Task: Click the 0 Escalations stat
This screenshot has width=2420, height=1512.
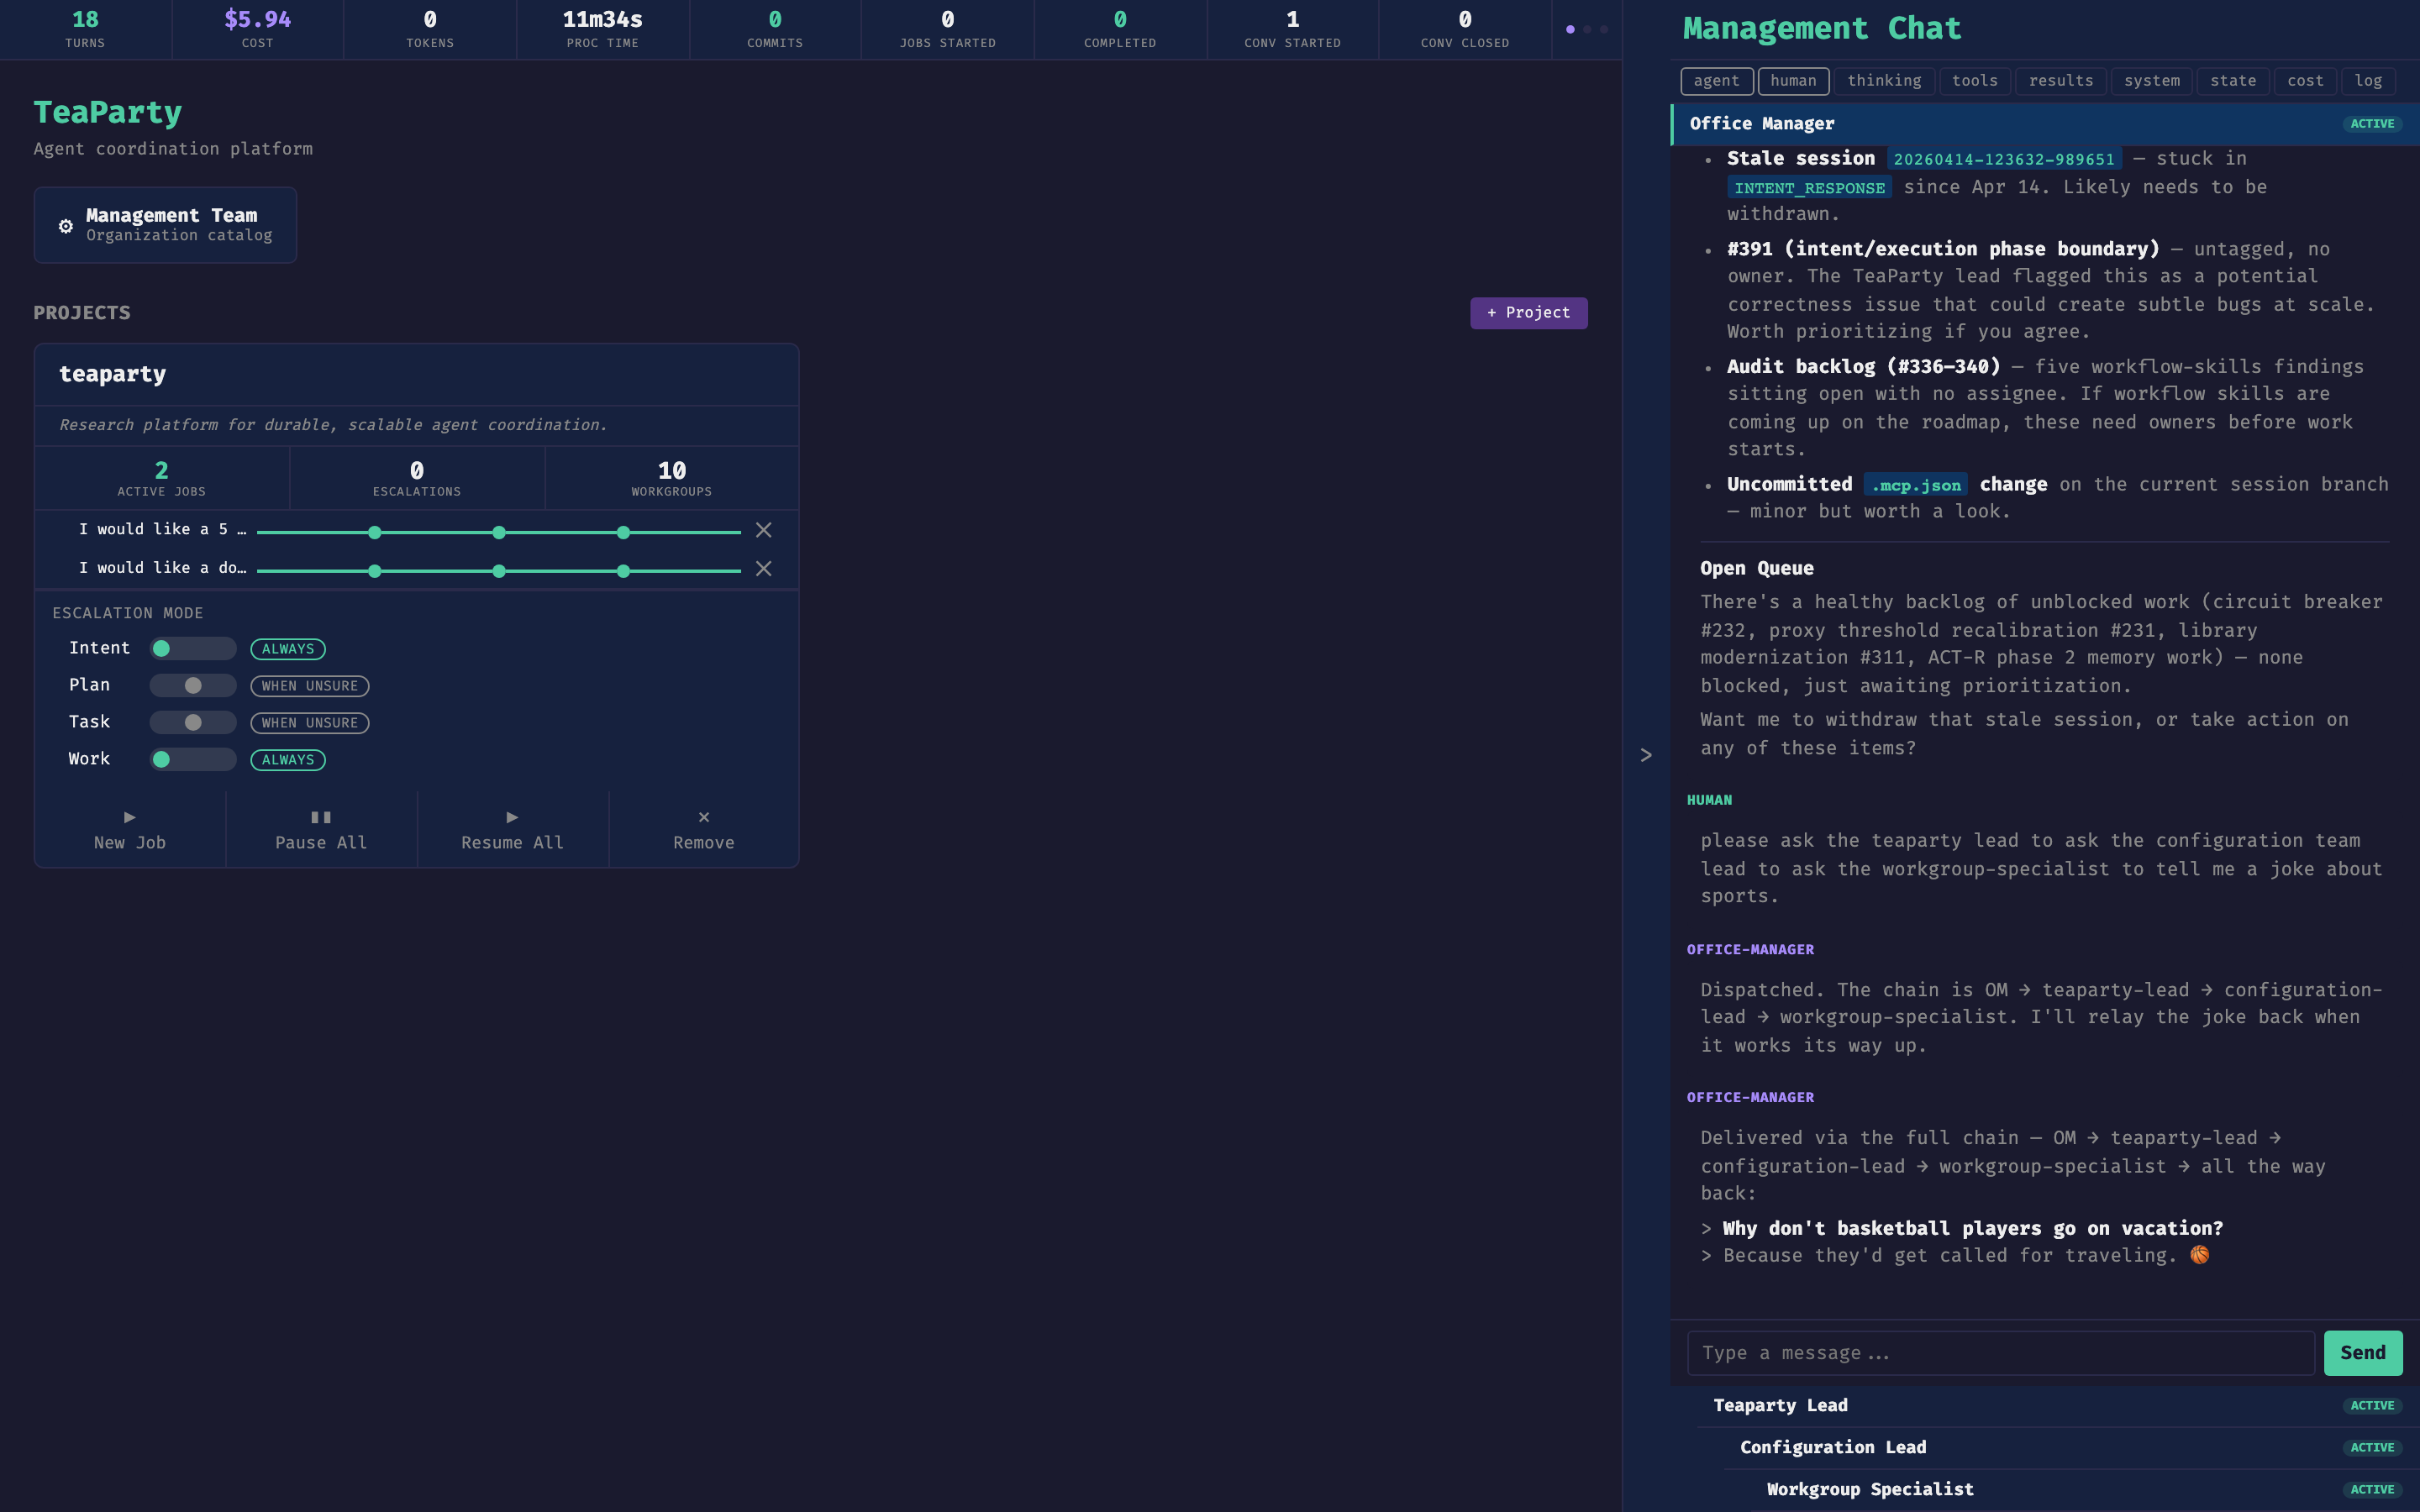Action: tap(417, 478)
